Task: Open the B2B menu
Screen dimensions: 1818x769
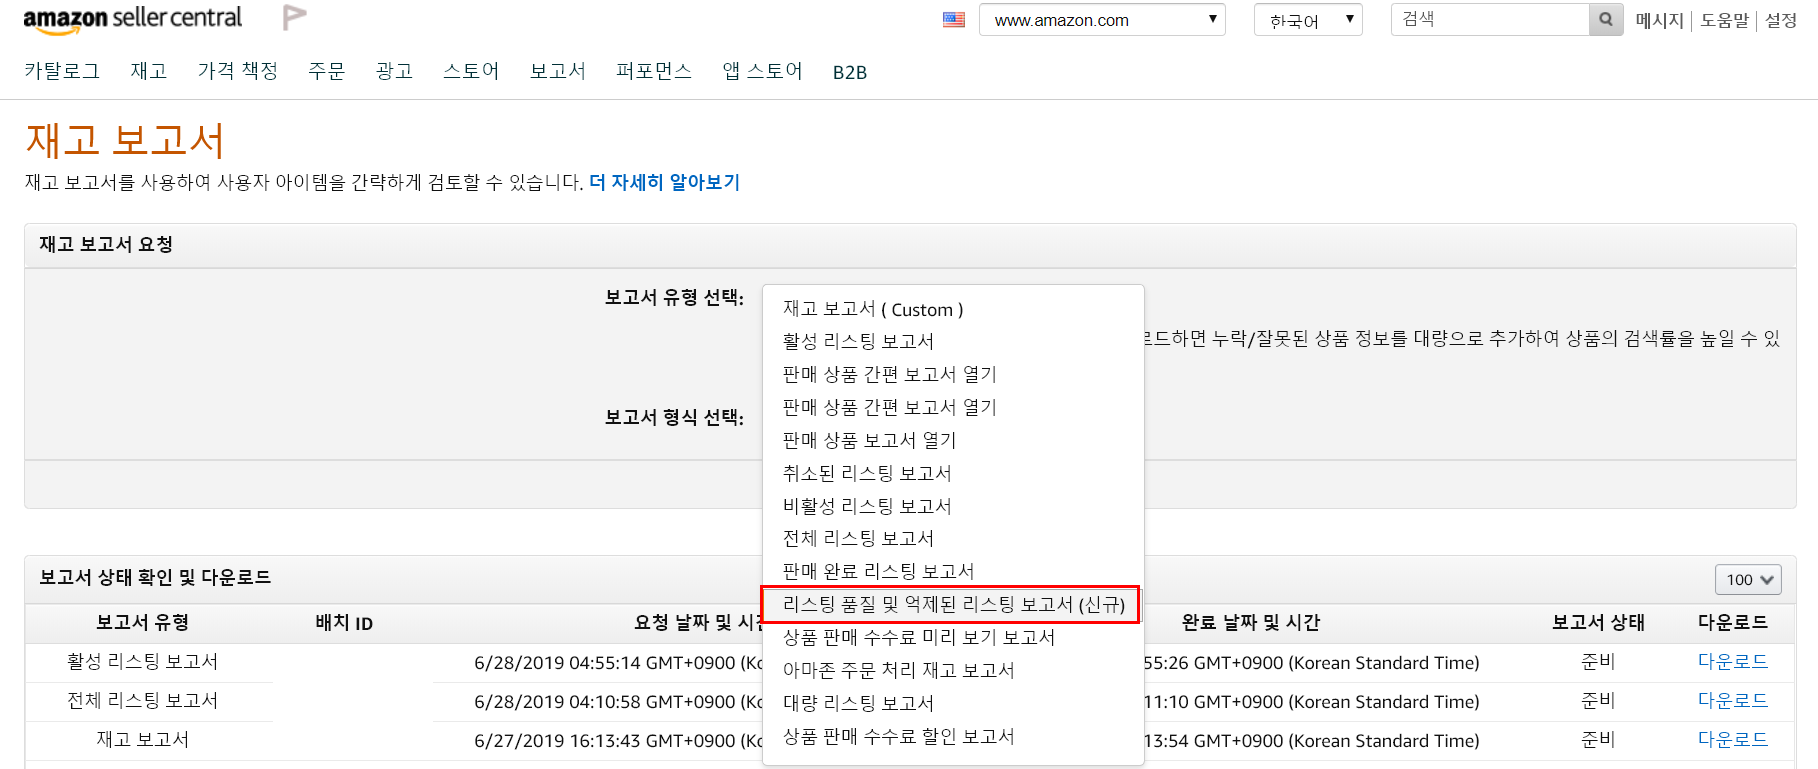Action: pos(850,72)
